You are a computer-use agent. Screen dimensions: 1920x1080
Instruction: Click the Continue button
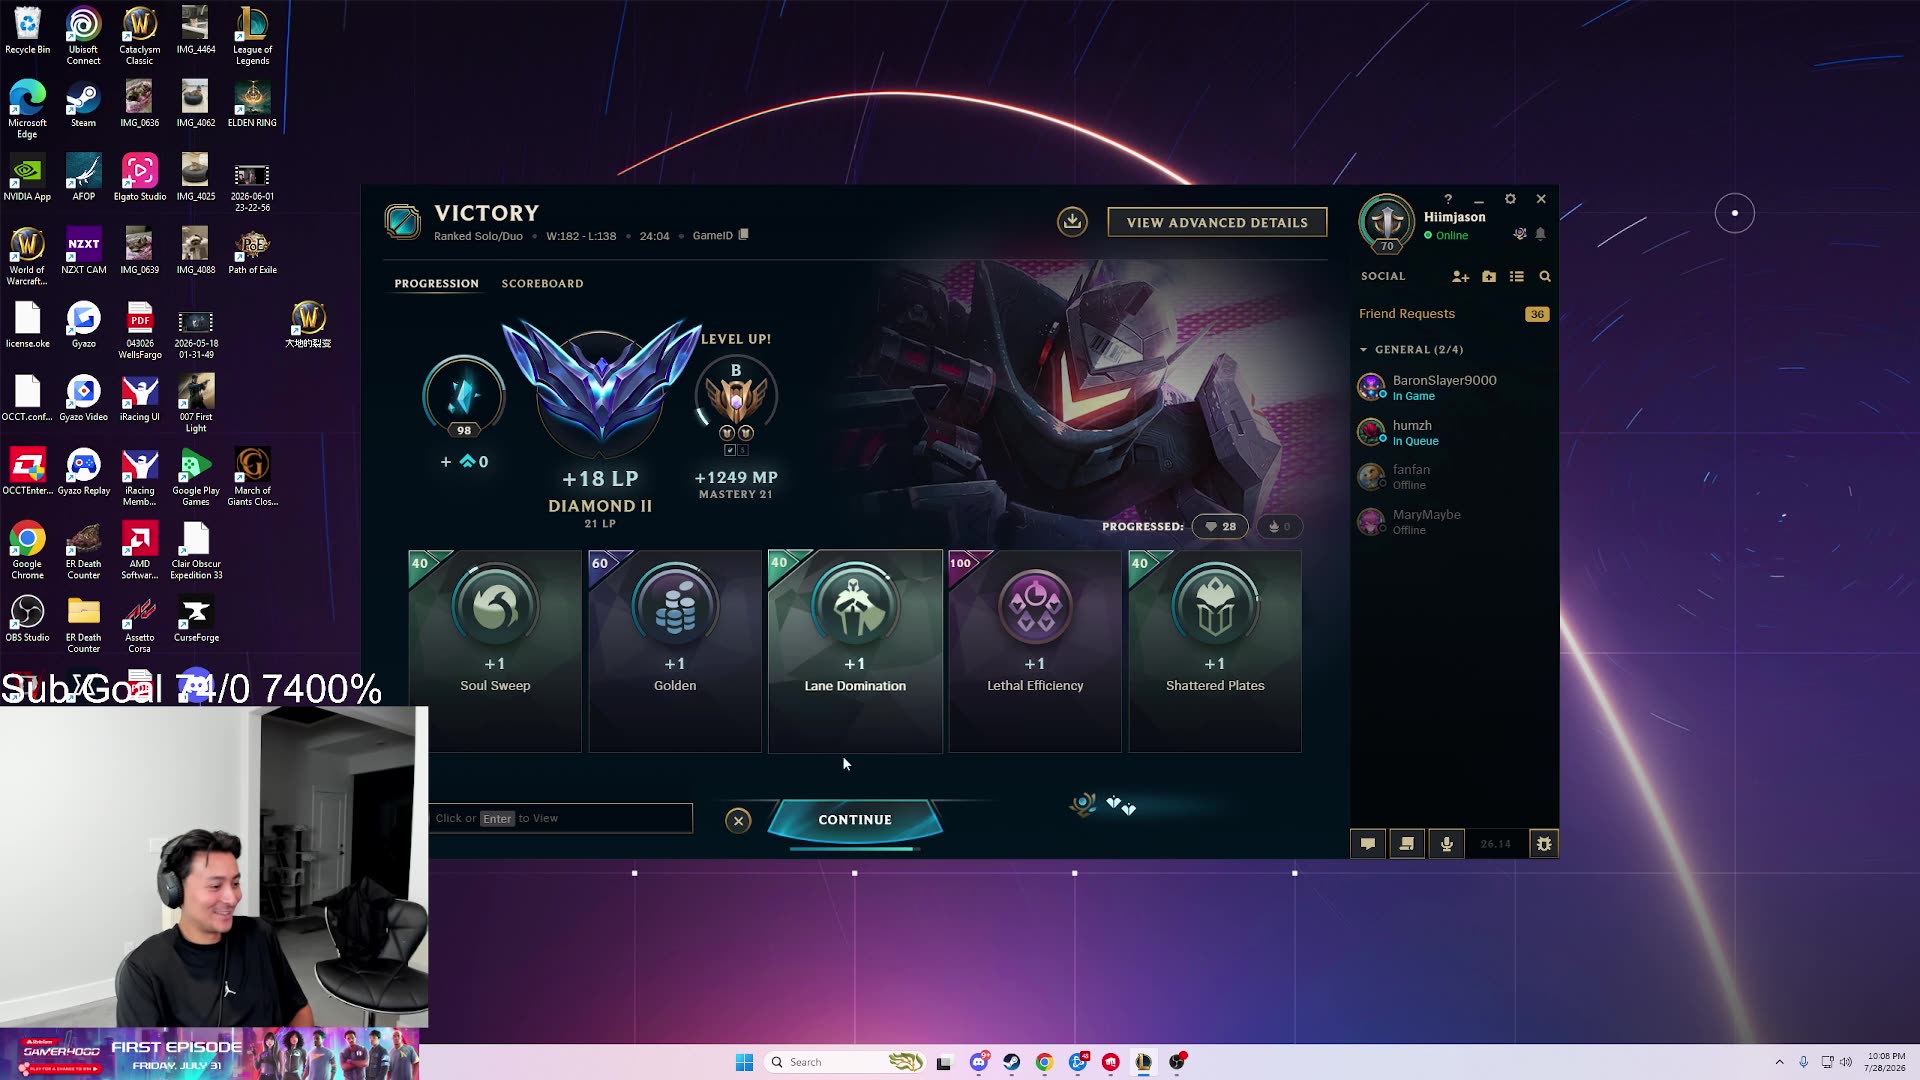(855, 819)
